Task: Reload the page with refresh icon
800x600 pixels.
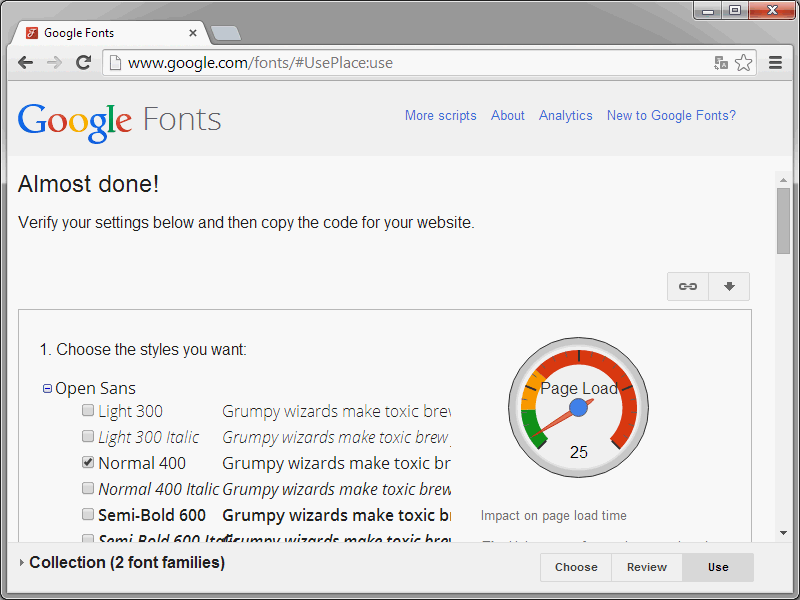Action: coord(84,63)
